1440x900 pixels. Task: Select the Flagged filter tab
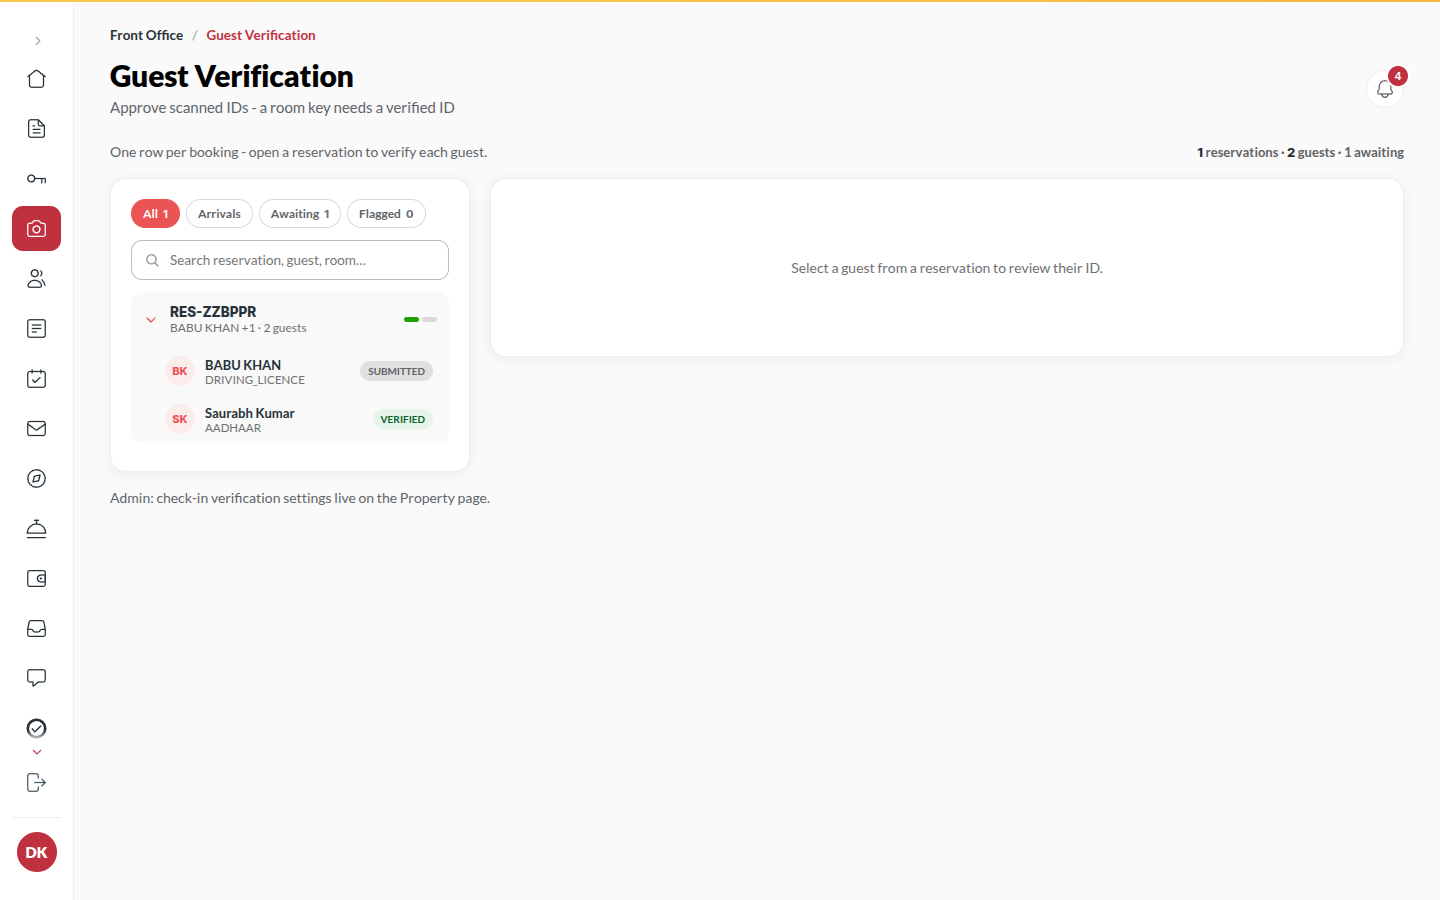(x=386, y=214)
